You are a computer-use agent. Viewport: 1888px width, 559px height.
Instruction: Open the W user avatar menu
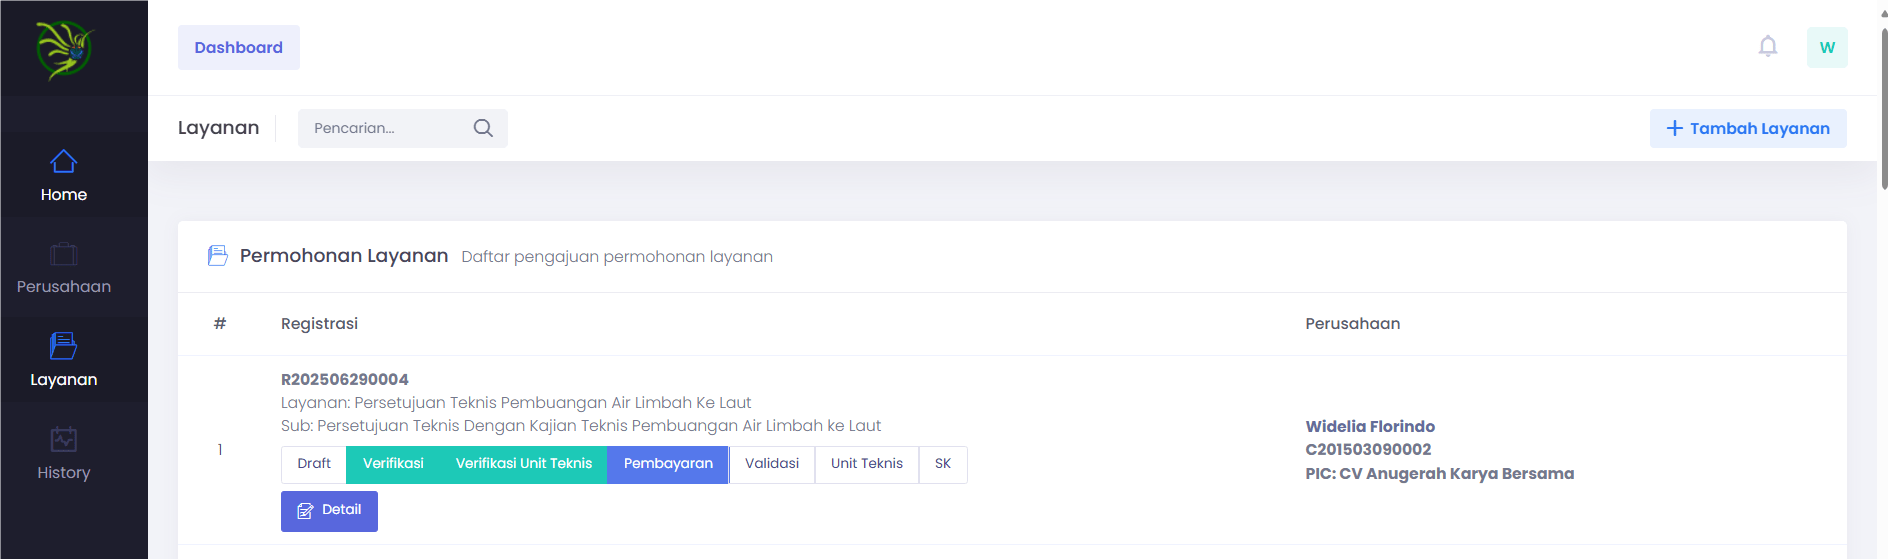1826,48
